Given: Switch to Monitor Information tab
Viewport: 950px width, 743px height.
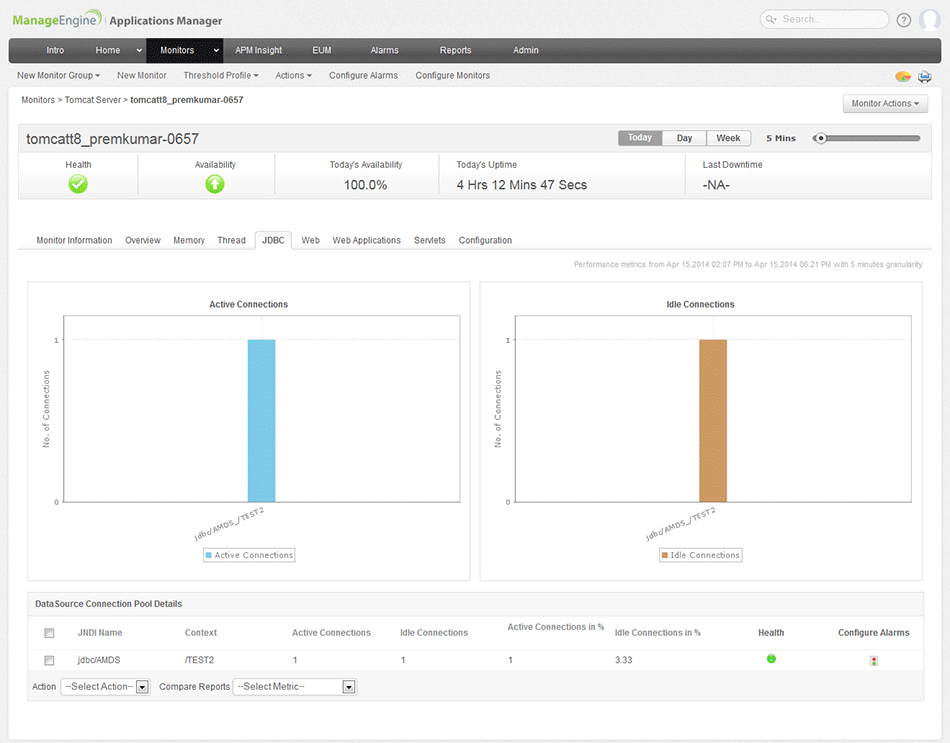Looking at the screenshot, I should pos(74,241).
